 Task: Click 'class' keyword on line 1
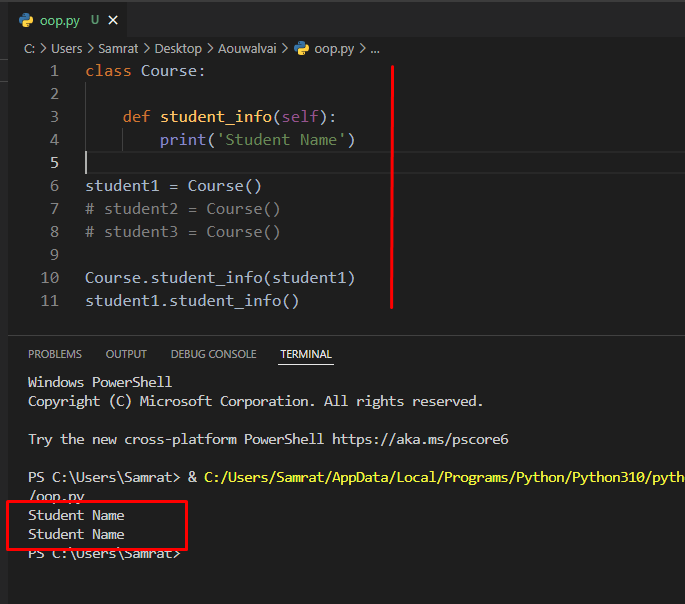click(x=108, y=71)
